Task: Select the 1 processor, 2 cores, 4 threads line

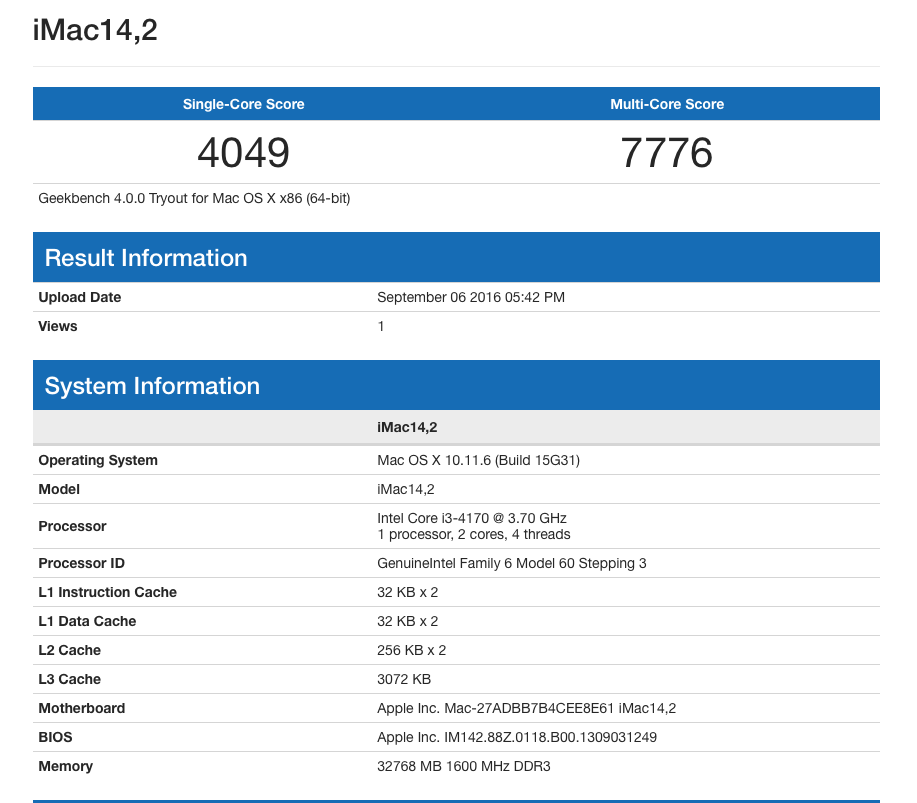Action: 474,535
